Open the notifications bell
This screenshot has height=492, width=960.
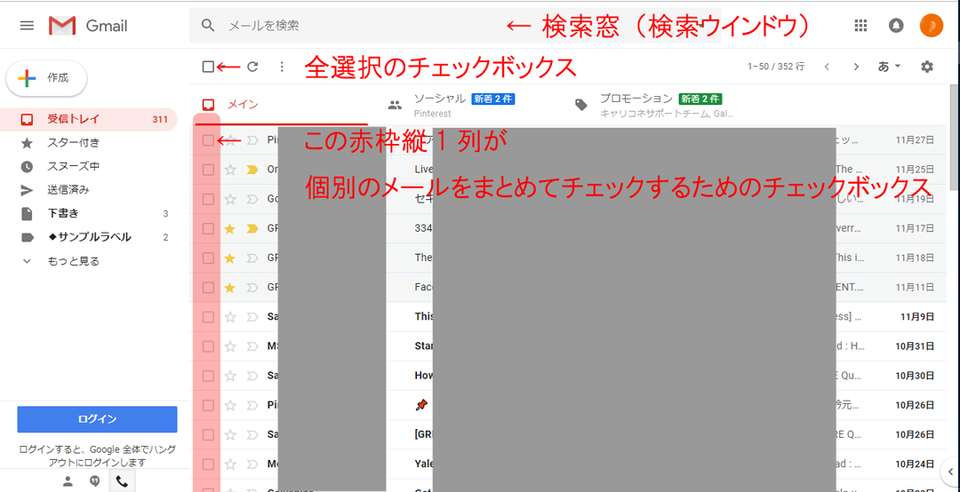tap(896, 25)
